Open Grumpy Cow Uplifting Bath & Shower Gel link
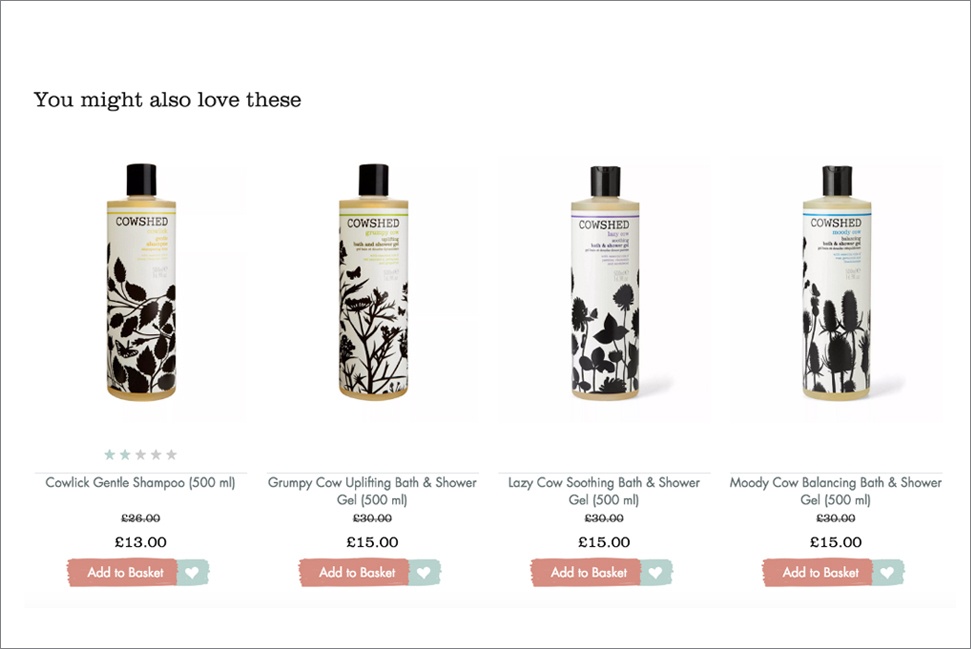The height and width of the screenshot is (649, 971). (372, 491)
